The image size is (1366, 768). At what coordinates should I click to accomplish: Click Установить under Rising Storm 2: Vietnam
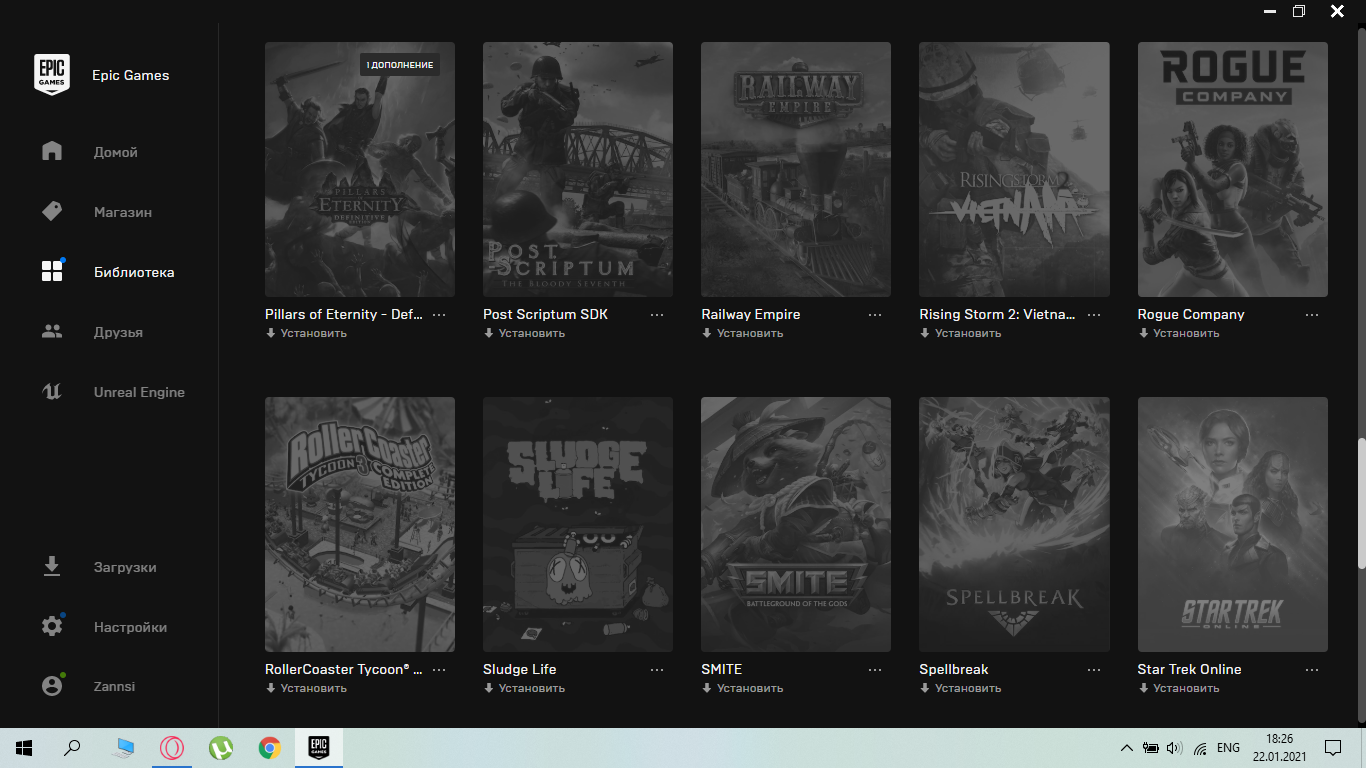pyautogui.click(x=960, y=333)
